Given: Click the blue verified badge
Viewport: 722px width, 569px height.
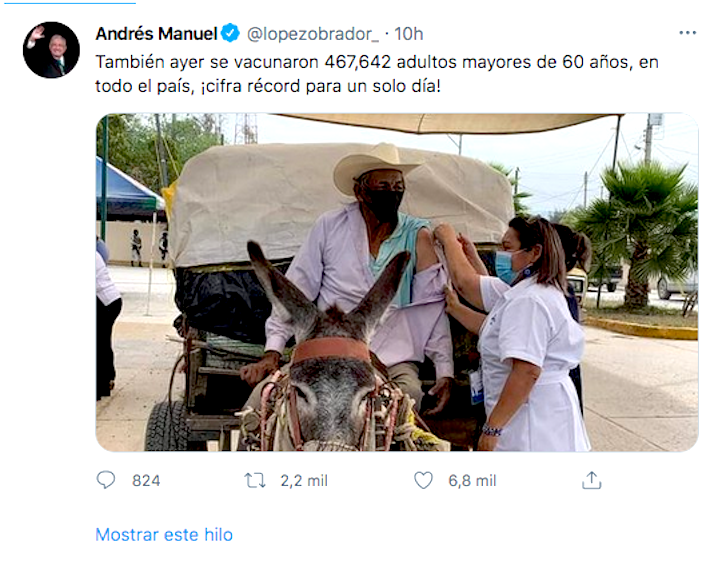Looking at the screenshot, I should click(x=230, y=34).
